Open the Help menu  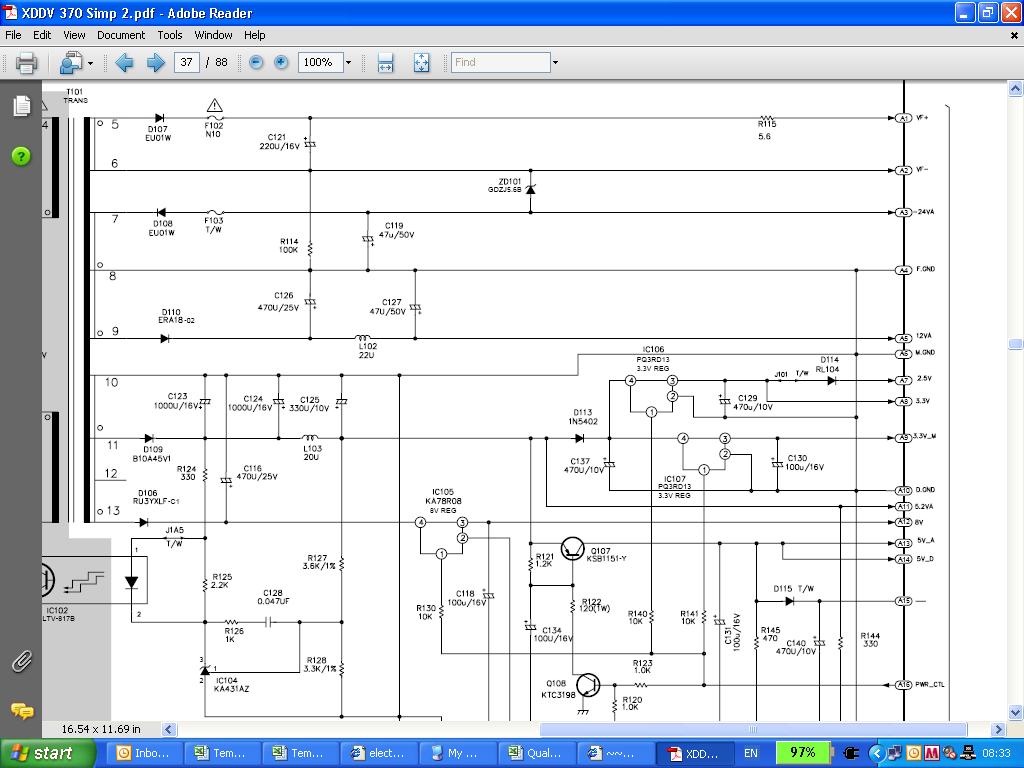[x=255, y=35]
